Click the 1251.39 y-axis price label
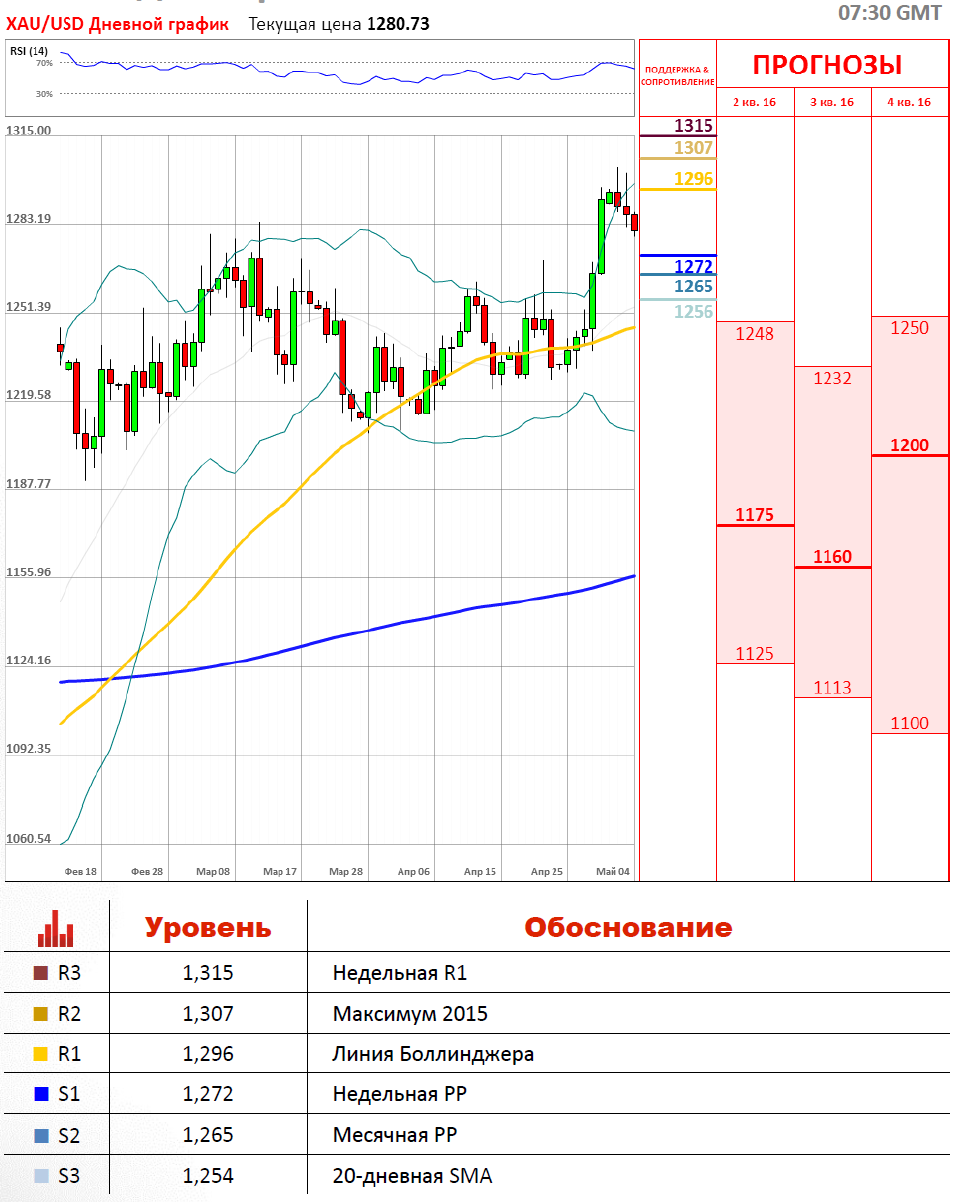 (x=28, y=307)
